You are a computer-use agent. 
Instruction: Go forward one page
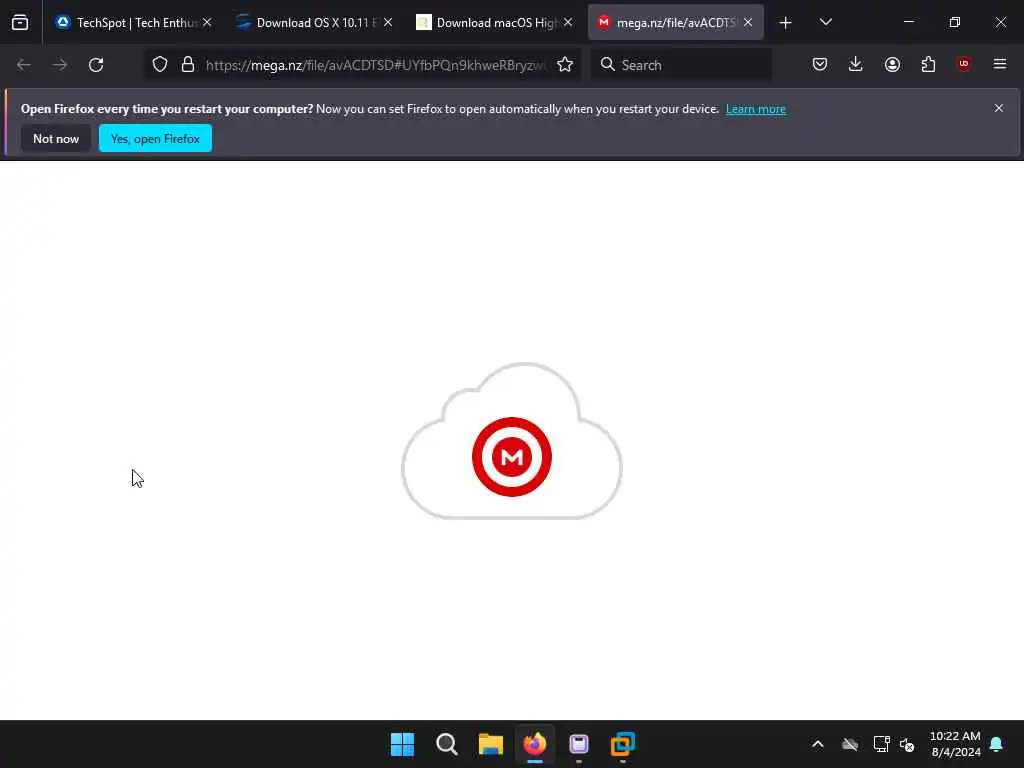[x=60, y=65]
